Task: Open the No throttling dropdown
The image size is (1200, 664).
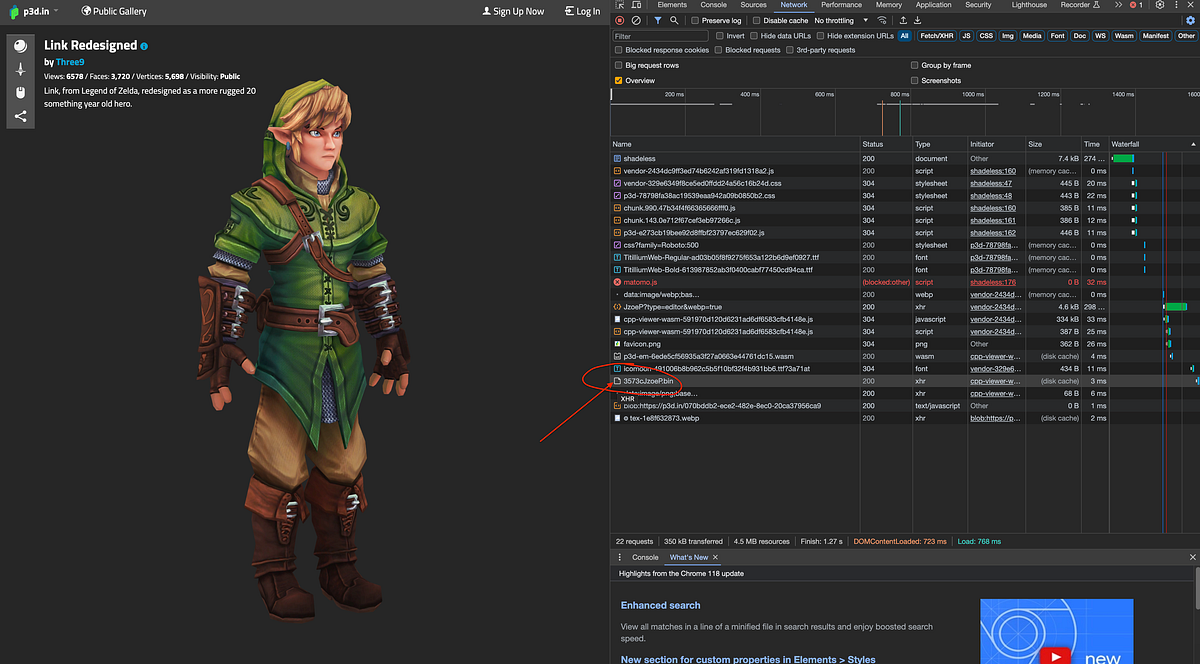Action: point(838,19)
